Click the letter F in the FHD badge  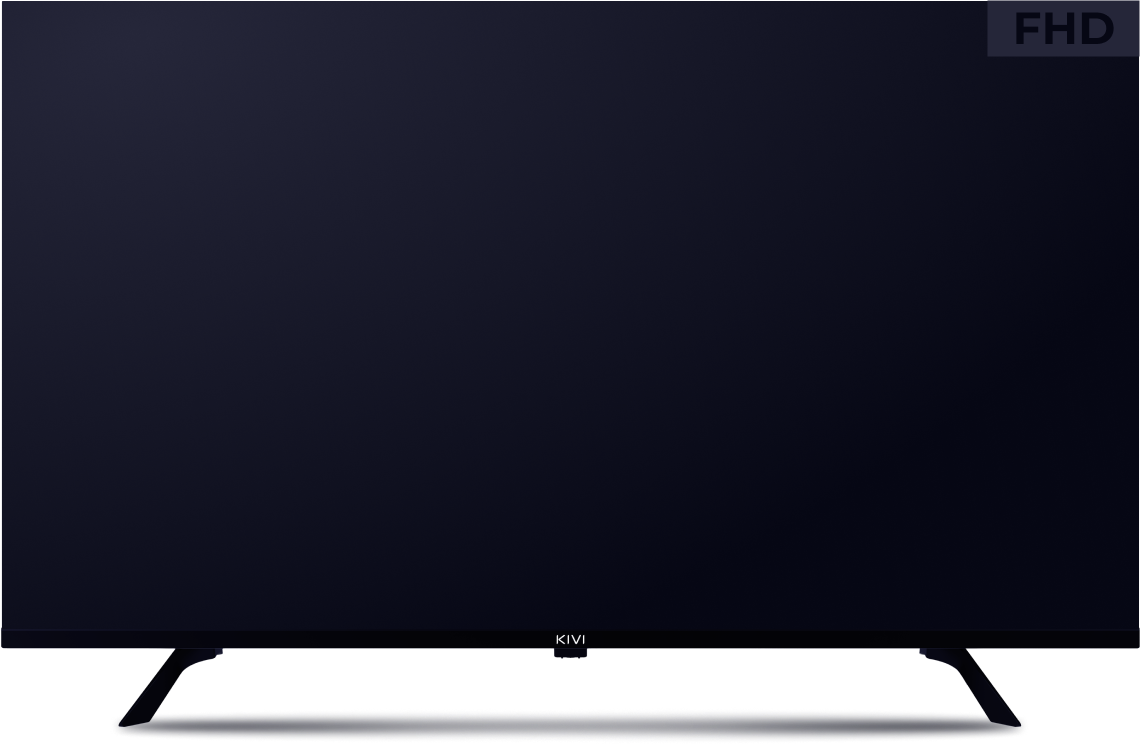[x=1030, y=29]
